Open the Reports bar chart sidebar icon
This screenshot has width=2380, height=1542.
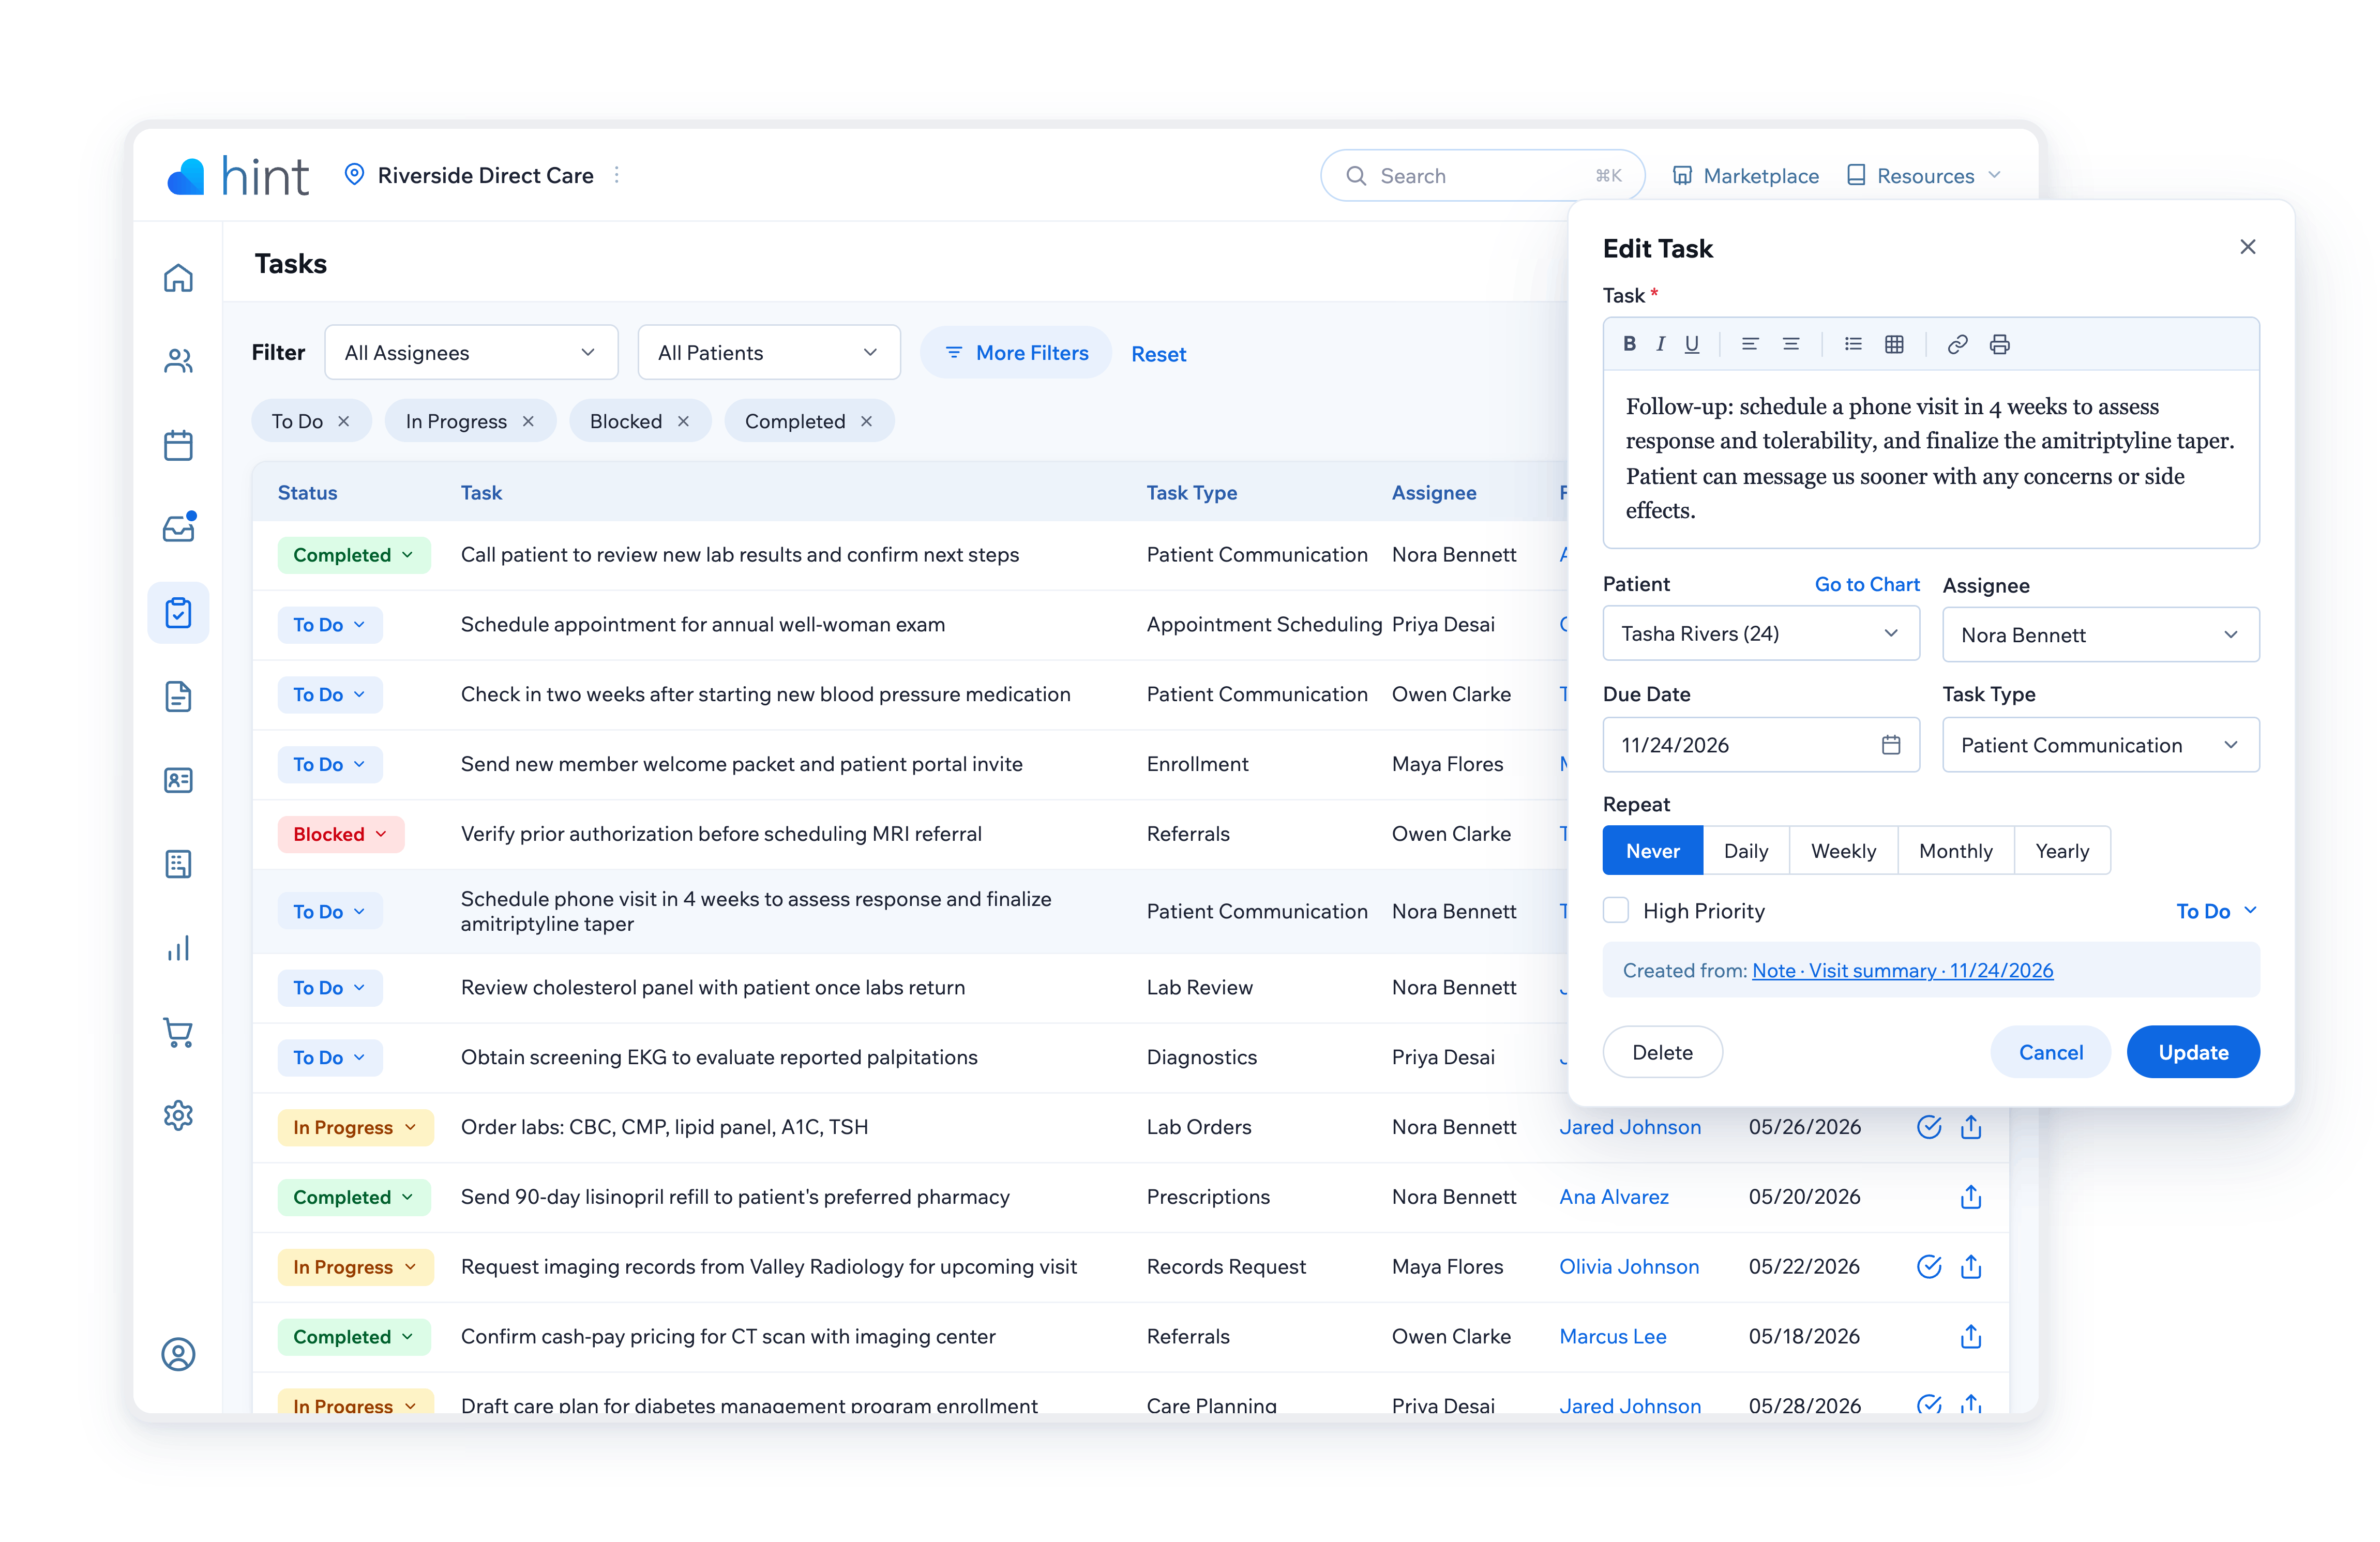(x=178, y=948)
